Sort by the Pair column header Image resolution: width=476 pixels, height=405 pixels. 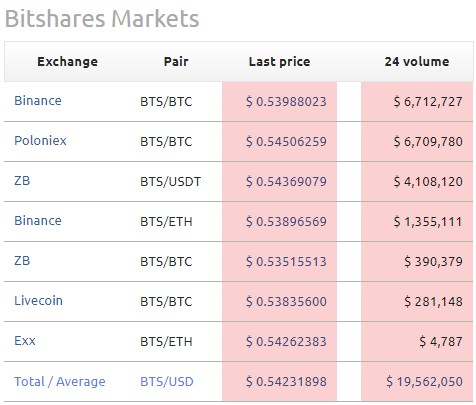pos(176,62)
